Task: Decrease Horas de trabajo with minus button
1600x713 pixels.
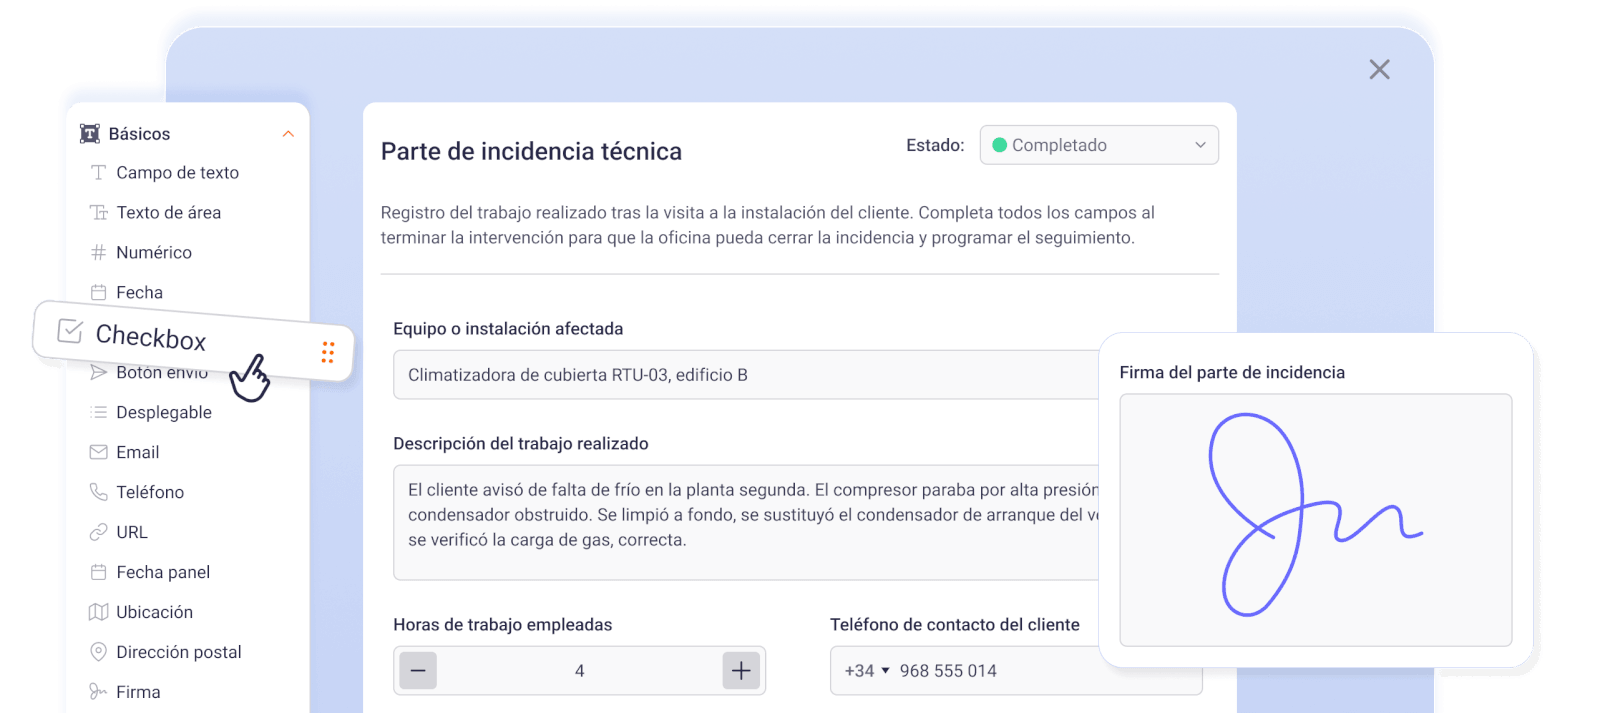Action: 418,671
